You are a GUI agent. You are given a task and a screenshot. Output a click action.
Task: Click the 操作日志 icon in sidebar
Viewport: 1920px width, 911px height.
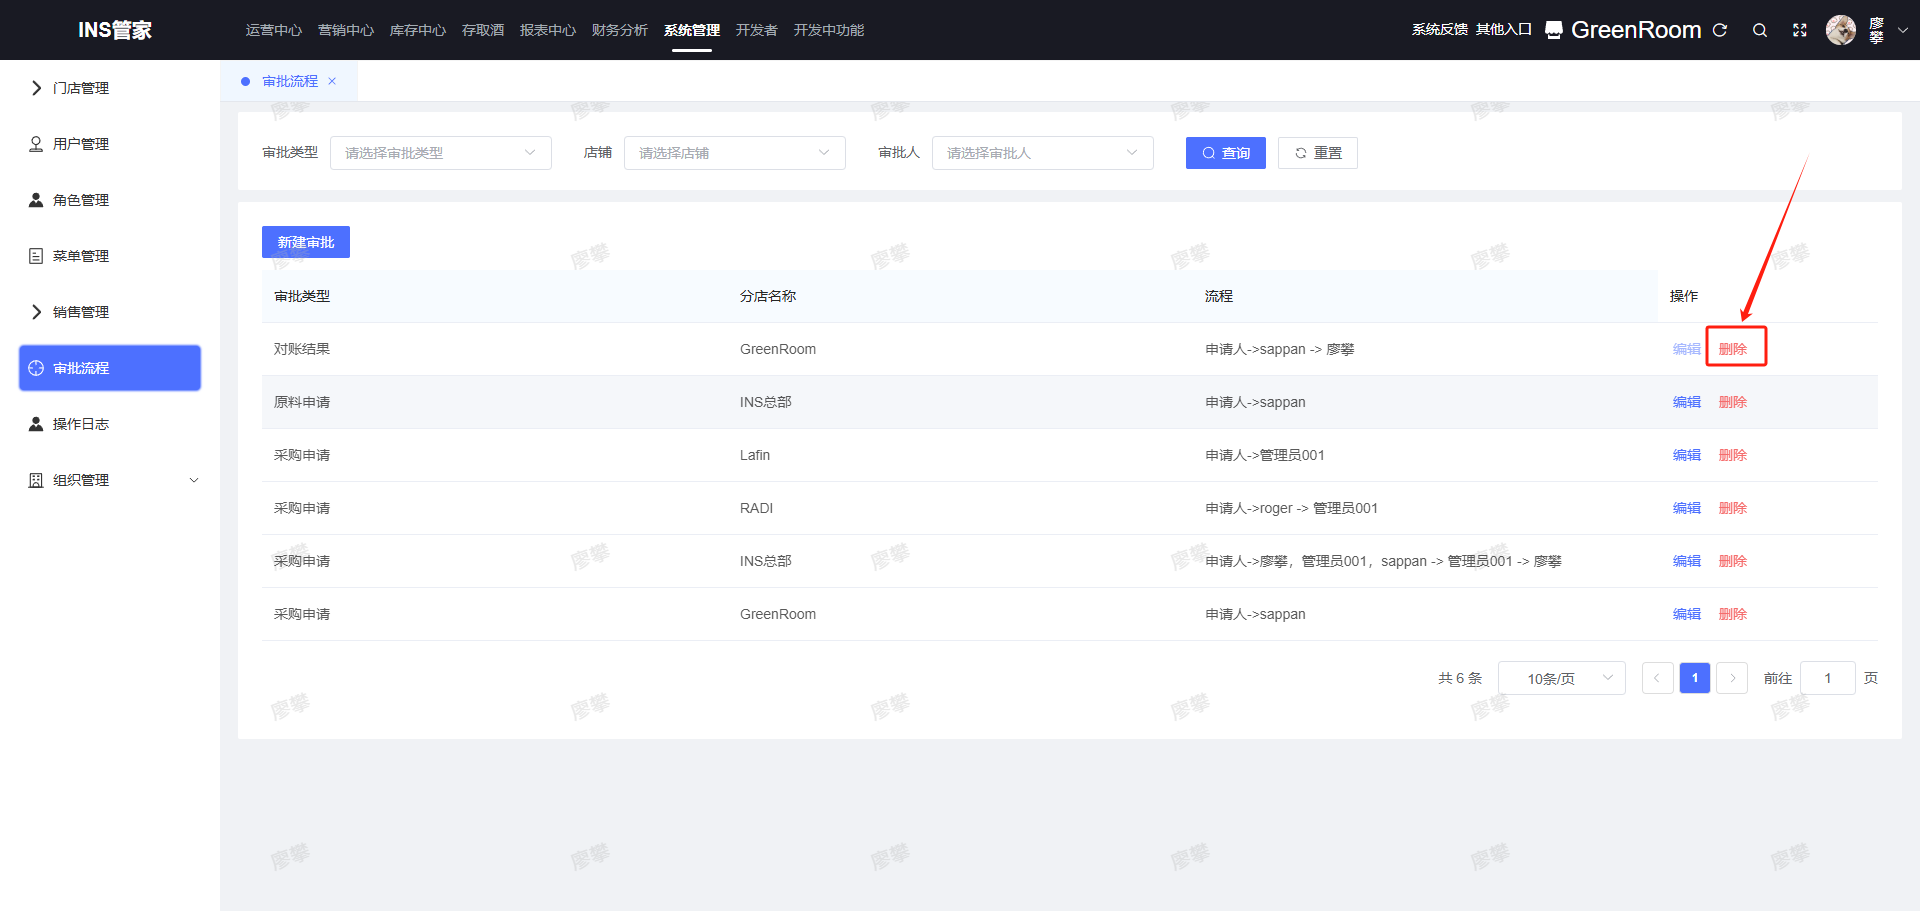click(x=36, y=424)
